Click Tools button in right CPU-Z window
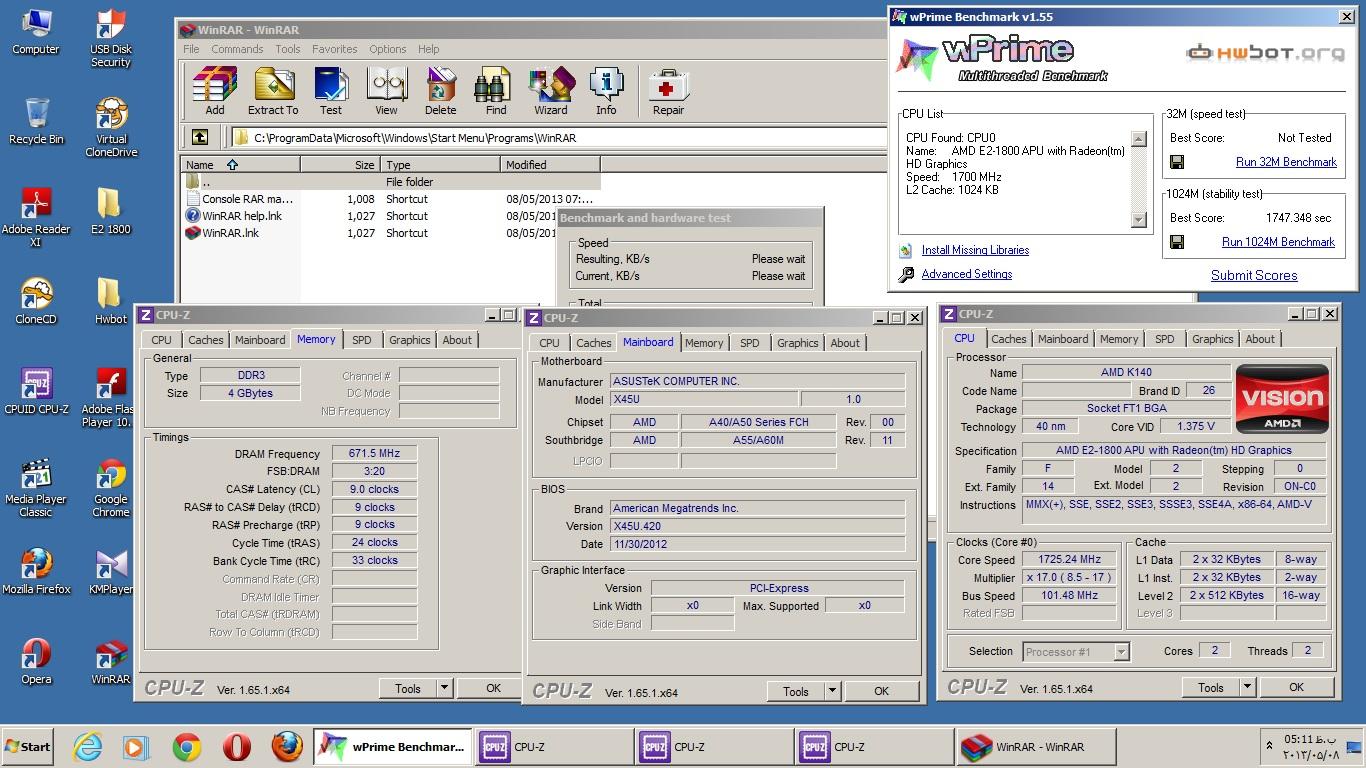The width and height of the screenshot is (1366, 768). tap(1210, 687)
